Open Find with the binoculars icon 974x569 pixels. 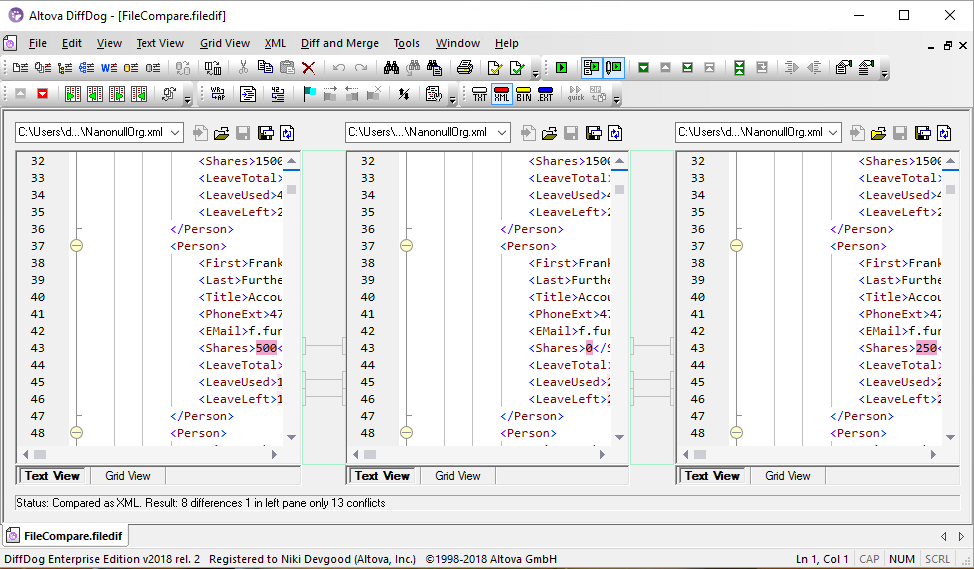[391, 68]
